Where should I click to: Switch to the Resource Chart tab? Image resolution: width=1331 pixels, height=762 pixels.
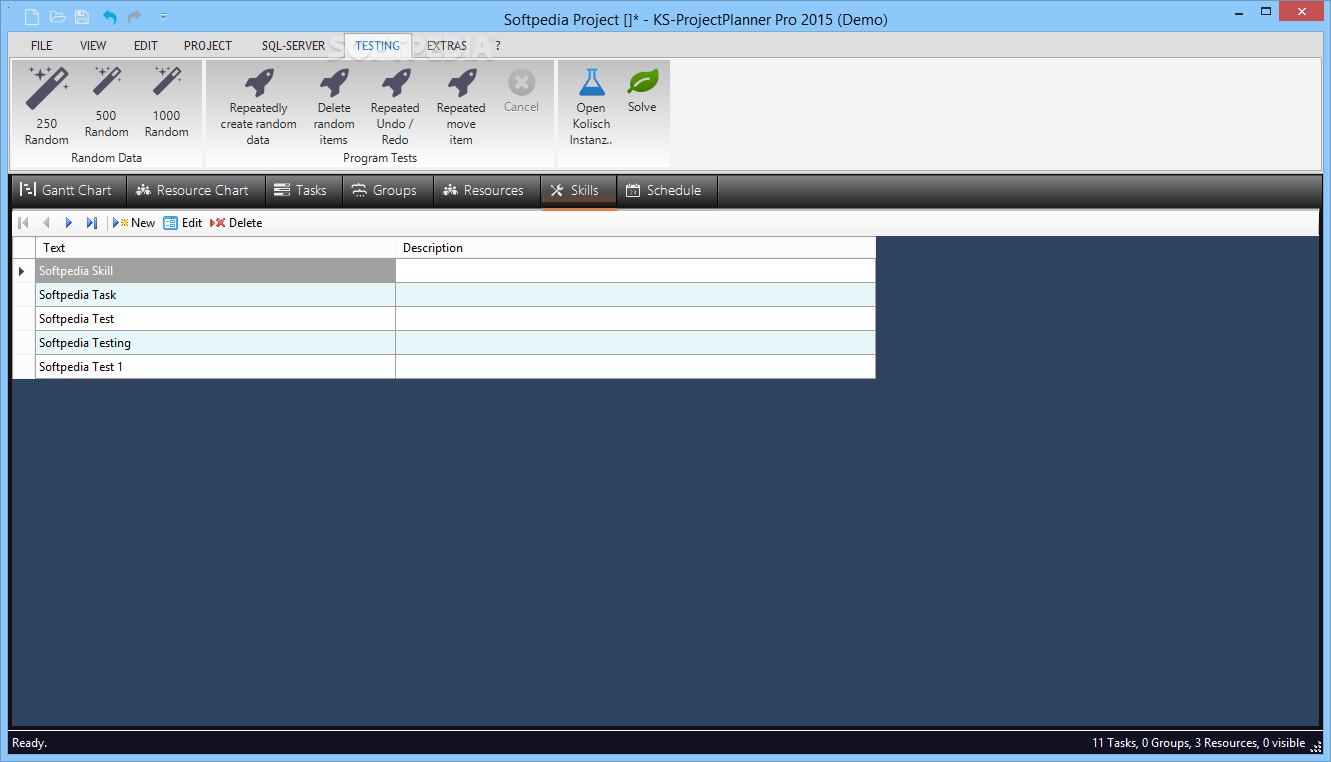[x=196, y=190]
